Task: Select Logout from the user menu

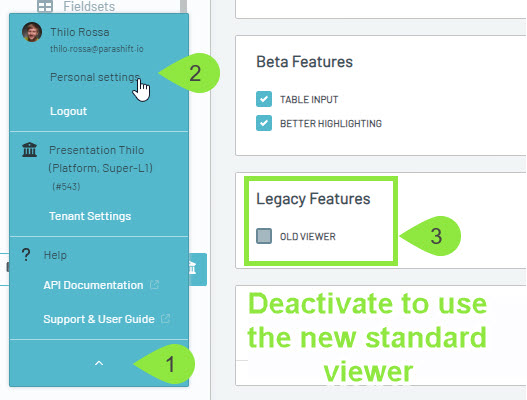Action: pos(68,111)
